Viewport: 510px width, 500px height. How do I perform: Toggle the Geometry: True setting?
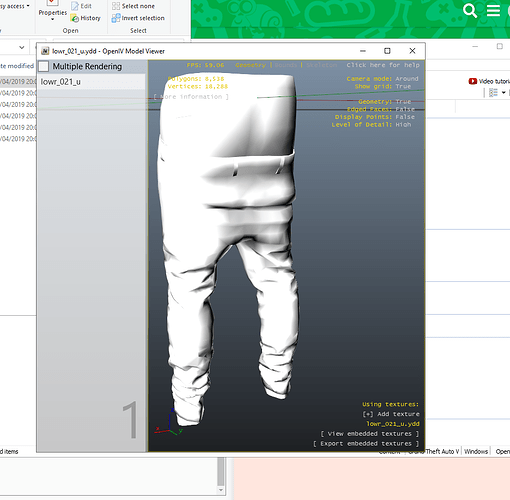pos(385,101)
